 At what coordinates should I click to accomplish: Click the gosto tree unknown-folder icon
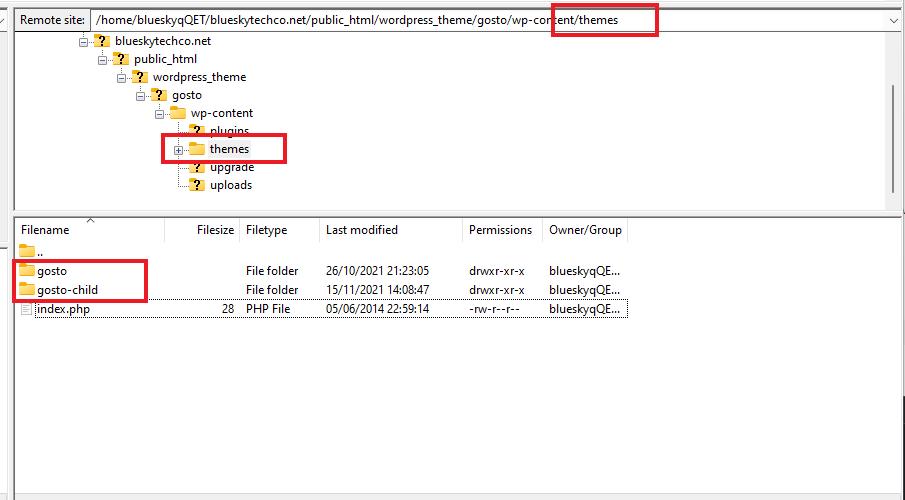159,95
